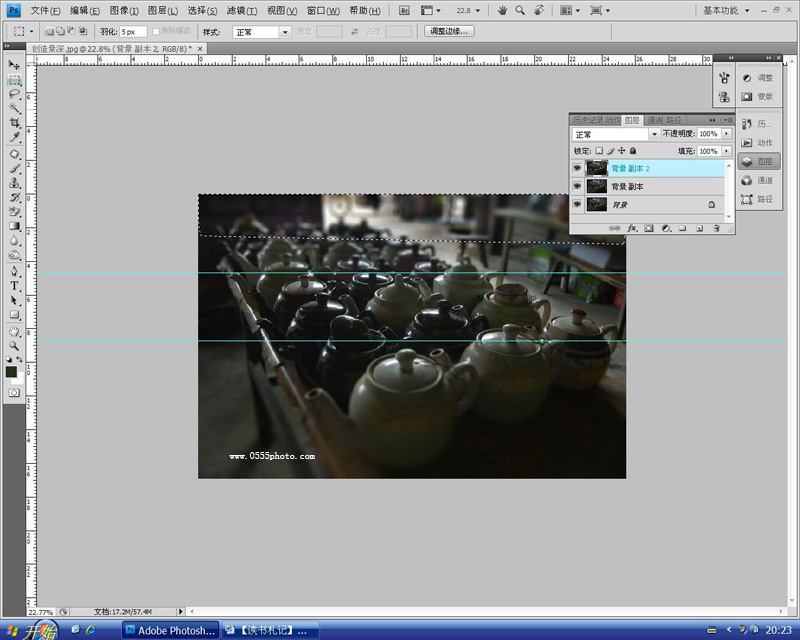Select the Zoom magnifier tool

[14, 344]
